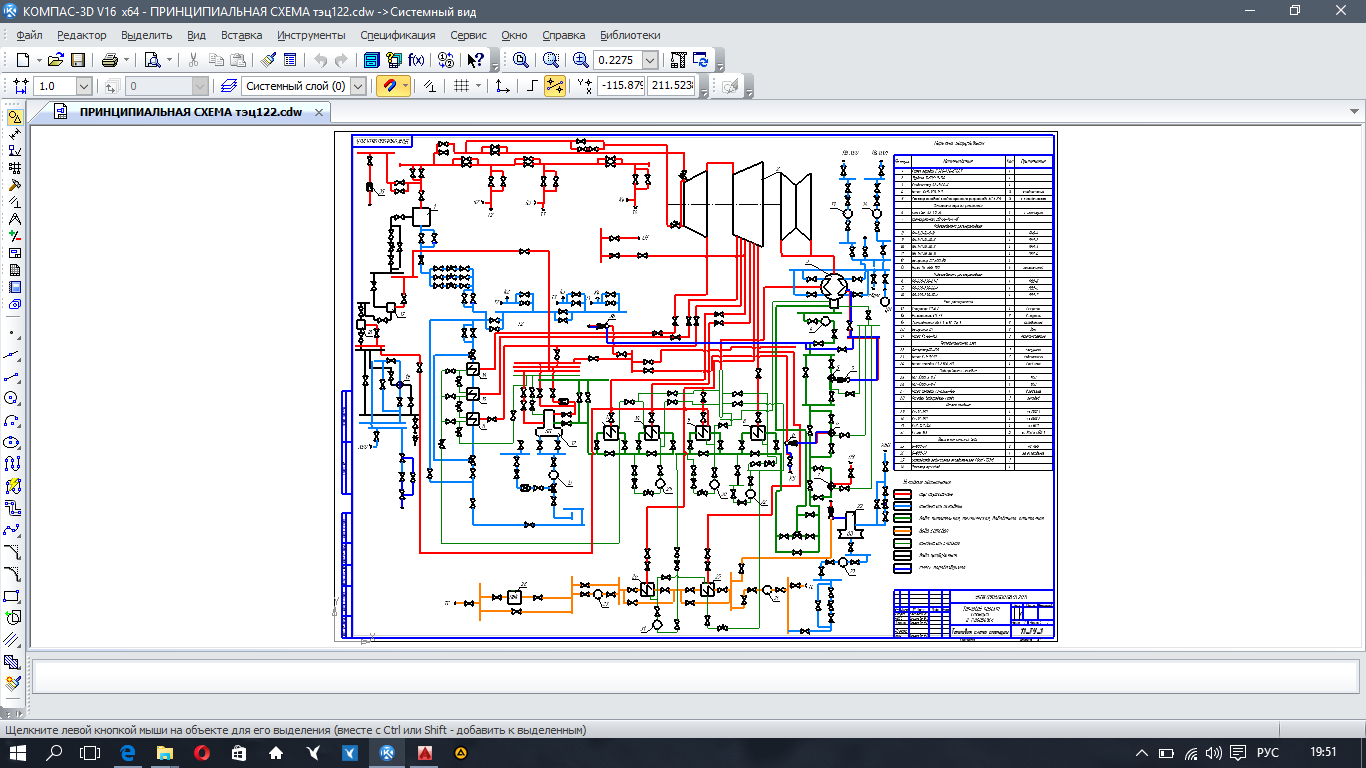The image size is (1366, 768).
Task: Toggle orthogonal drawing mode
Action: click(532, 86)
